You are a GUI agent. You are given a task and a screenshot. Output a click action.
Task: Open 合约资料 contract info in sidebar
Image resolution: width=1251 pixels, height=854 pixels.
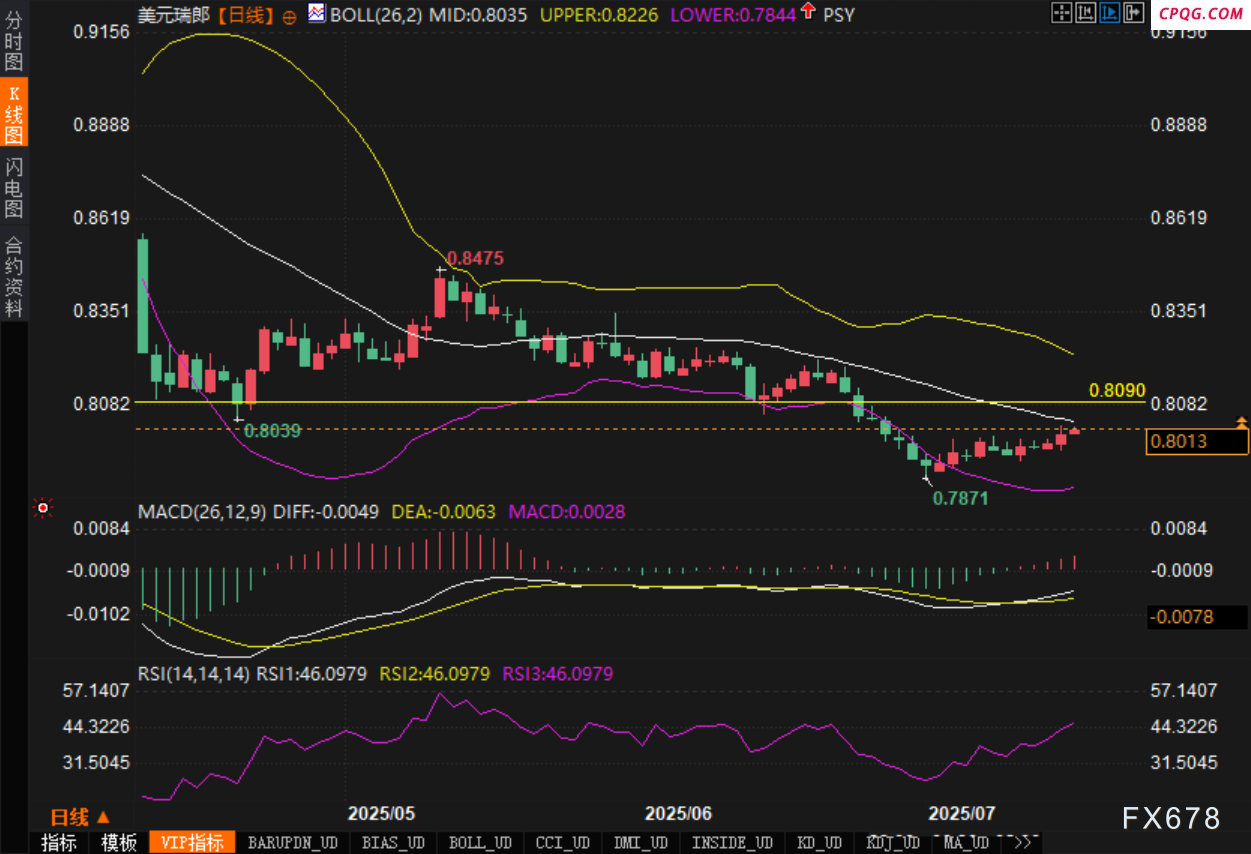pyautogui.click(x=14, y=277)
